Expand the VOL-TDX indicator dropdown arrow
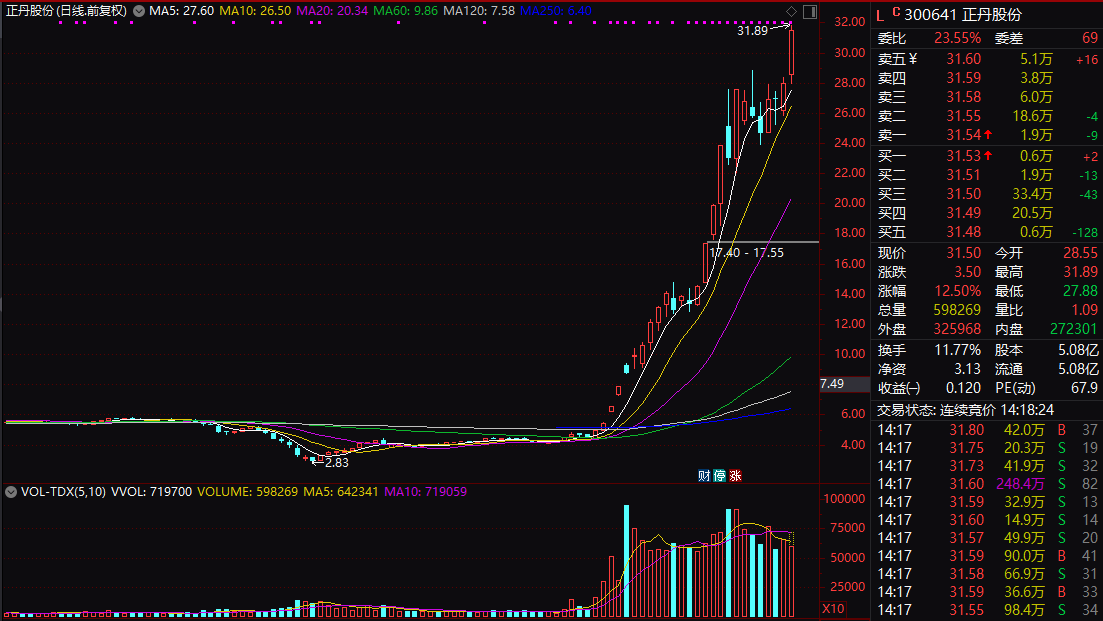Viewport: 1103px width, 621px height. click(11, 492)
